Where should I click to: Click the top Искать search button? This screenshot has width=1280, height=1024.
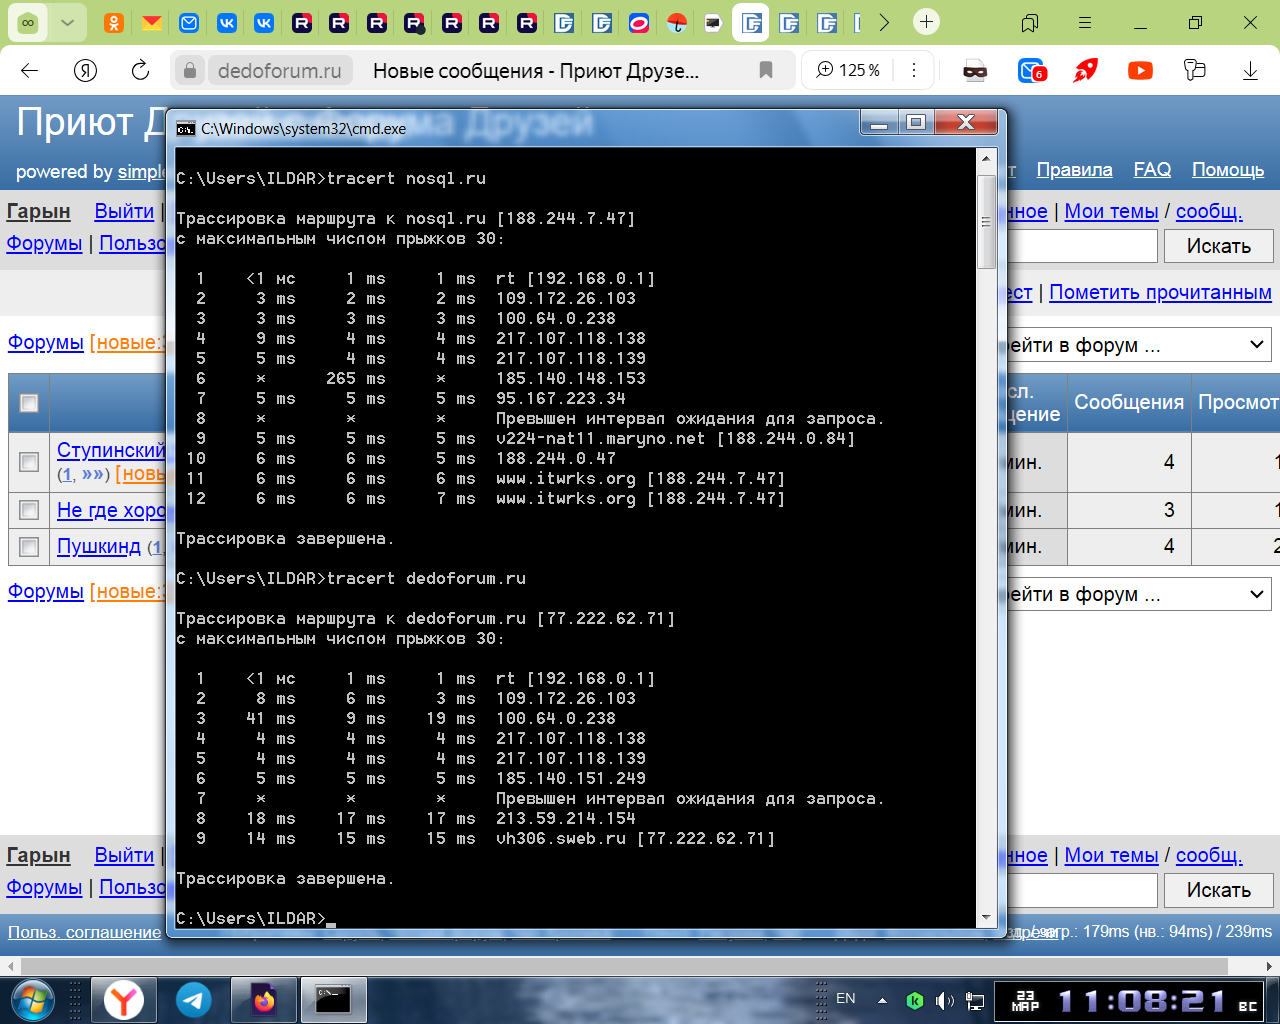point(1218,246)
